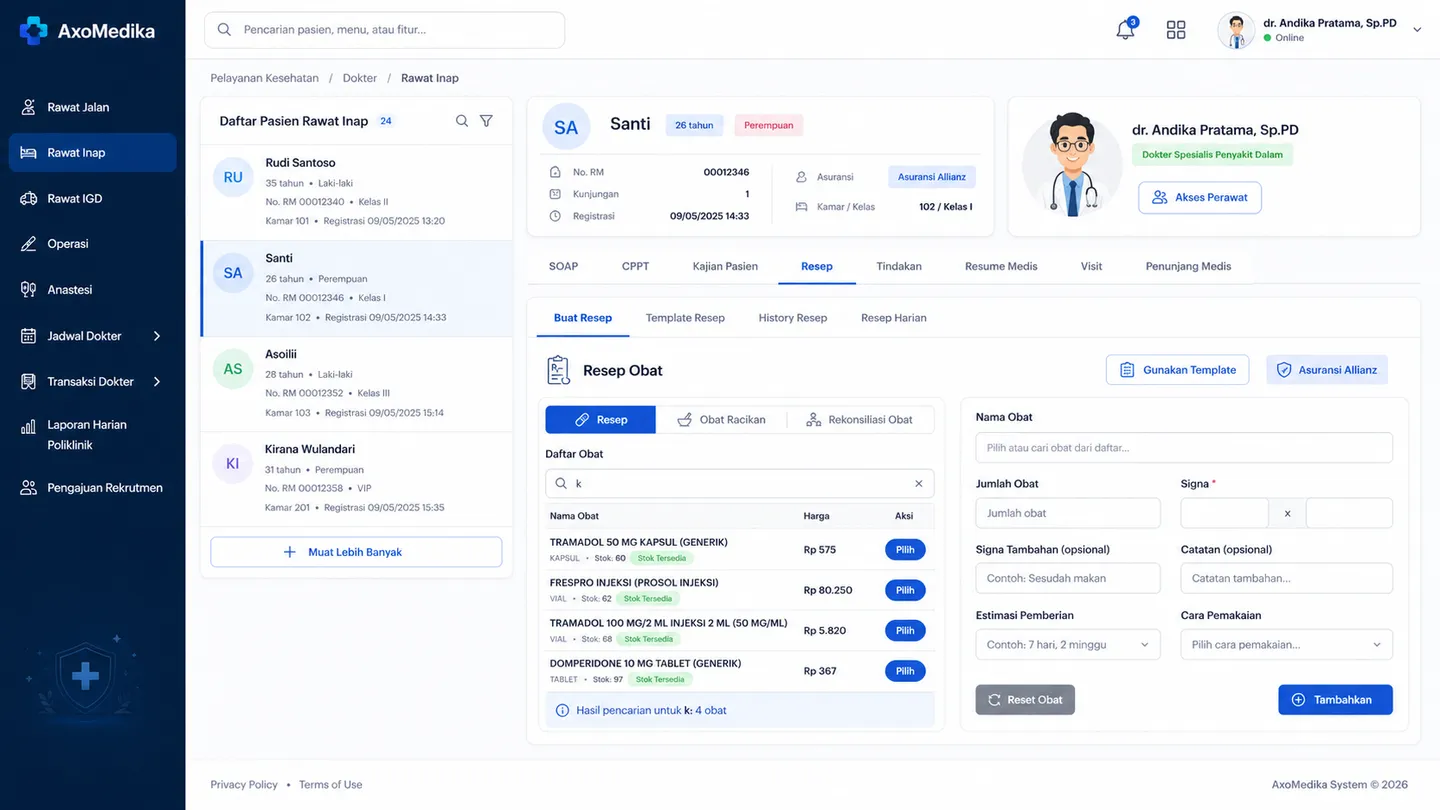Image resolution: width=1440 pixels, height=810 pixels.
Task: Open Rawat Jalan from the sidebar
Action: click(x=92, y=107)
